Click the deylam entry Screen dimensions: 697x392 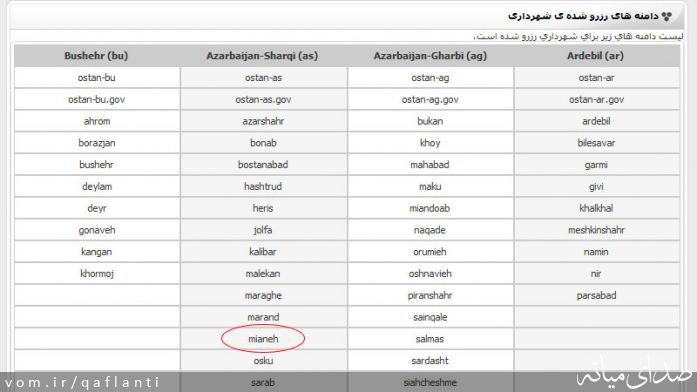click(x=96, y=187)
